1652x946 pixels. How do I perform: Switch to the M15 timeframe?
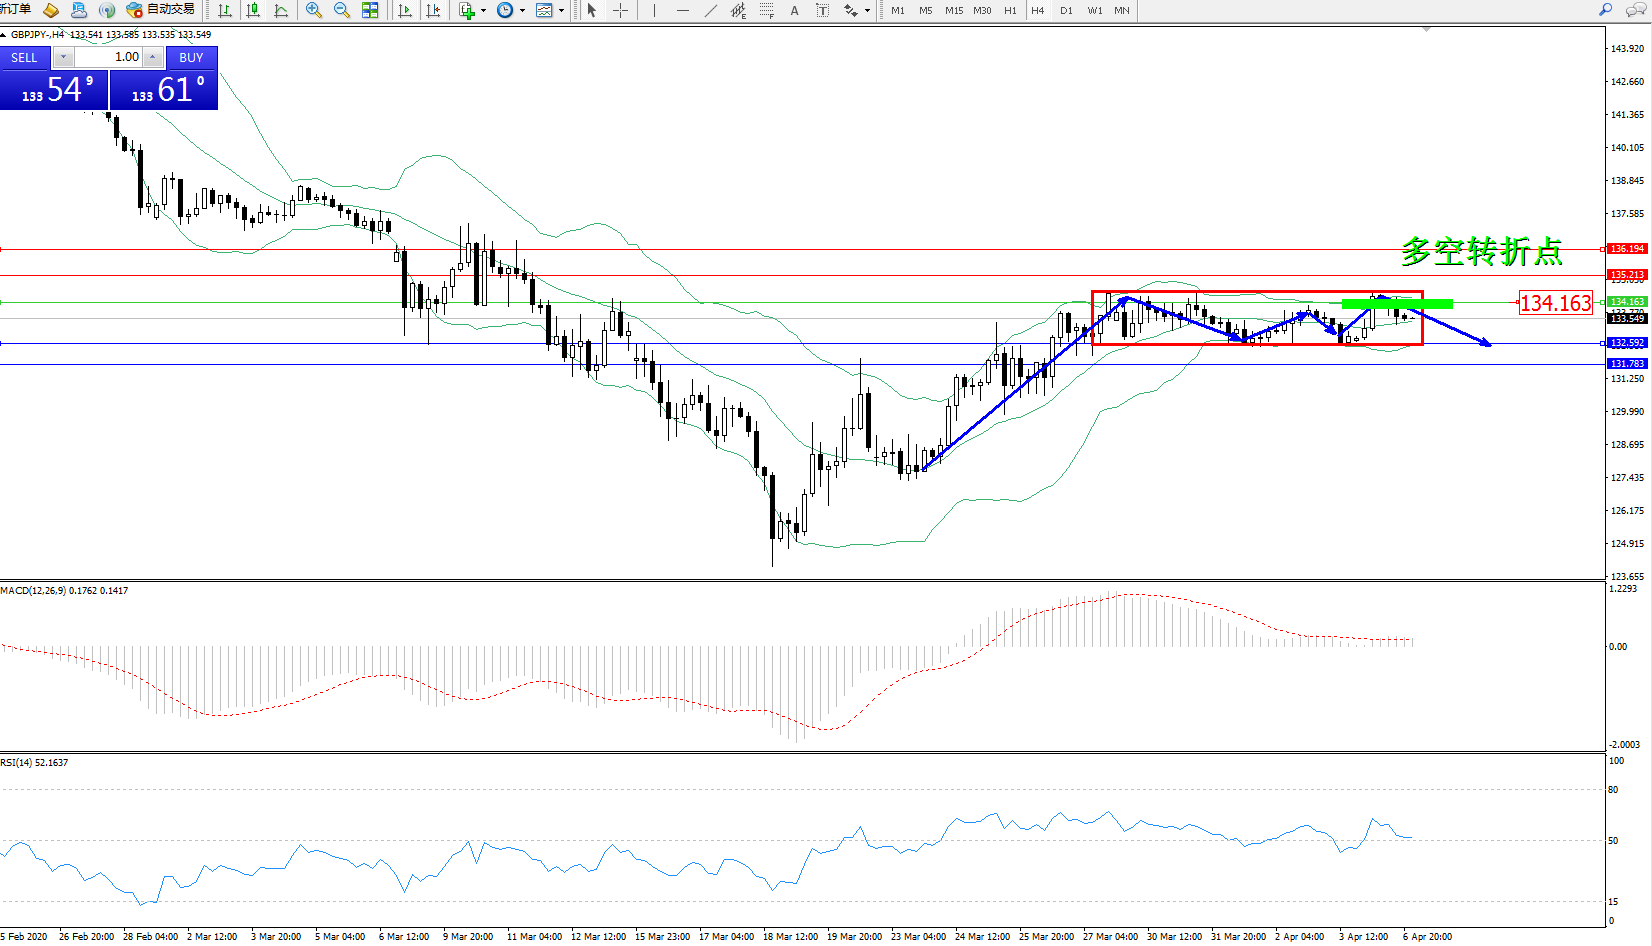tap(954, 10)
